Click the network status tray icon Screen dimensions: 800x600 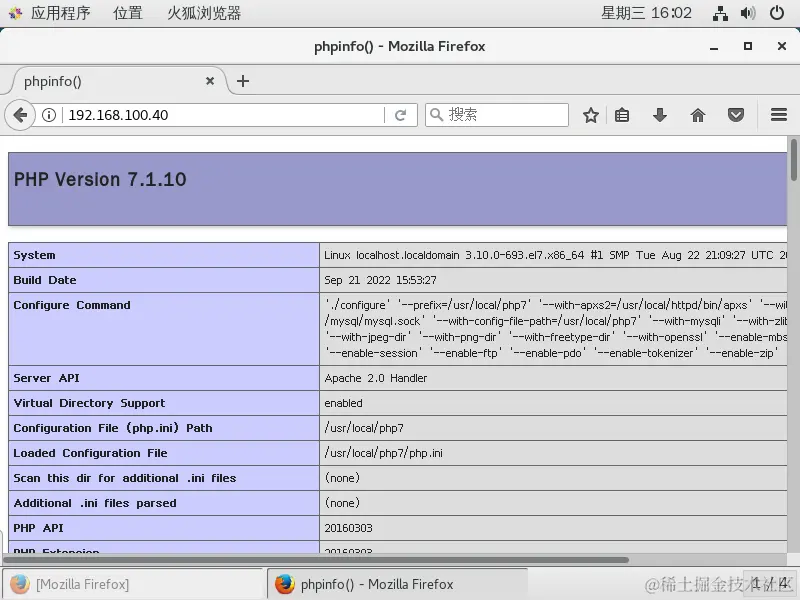[x=720, y=13]
